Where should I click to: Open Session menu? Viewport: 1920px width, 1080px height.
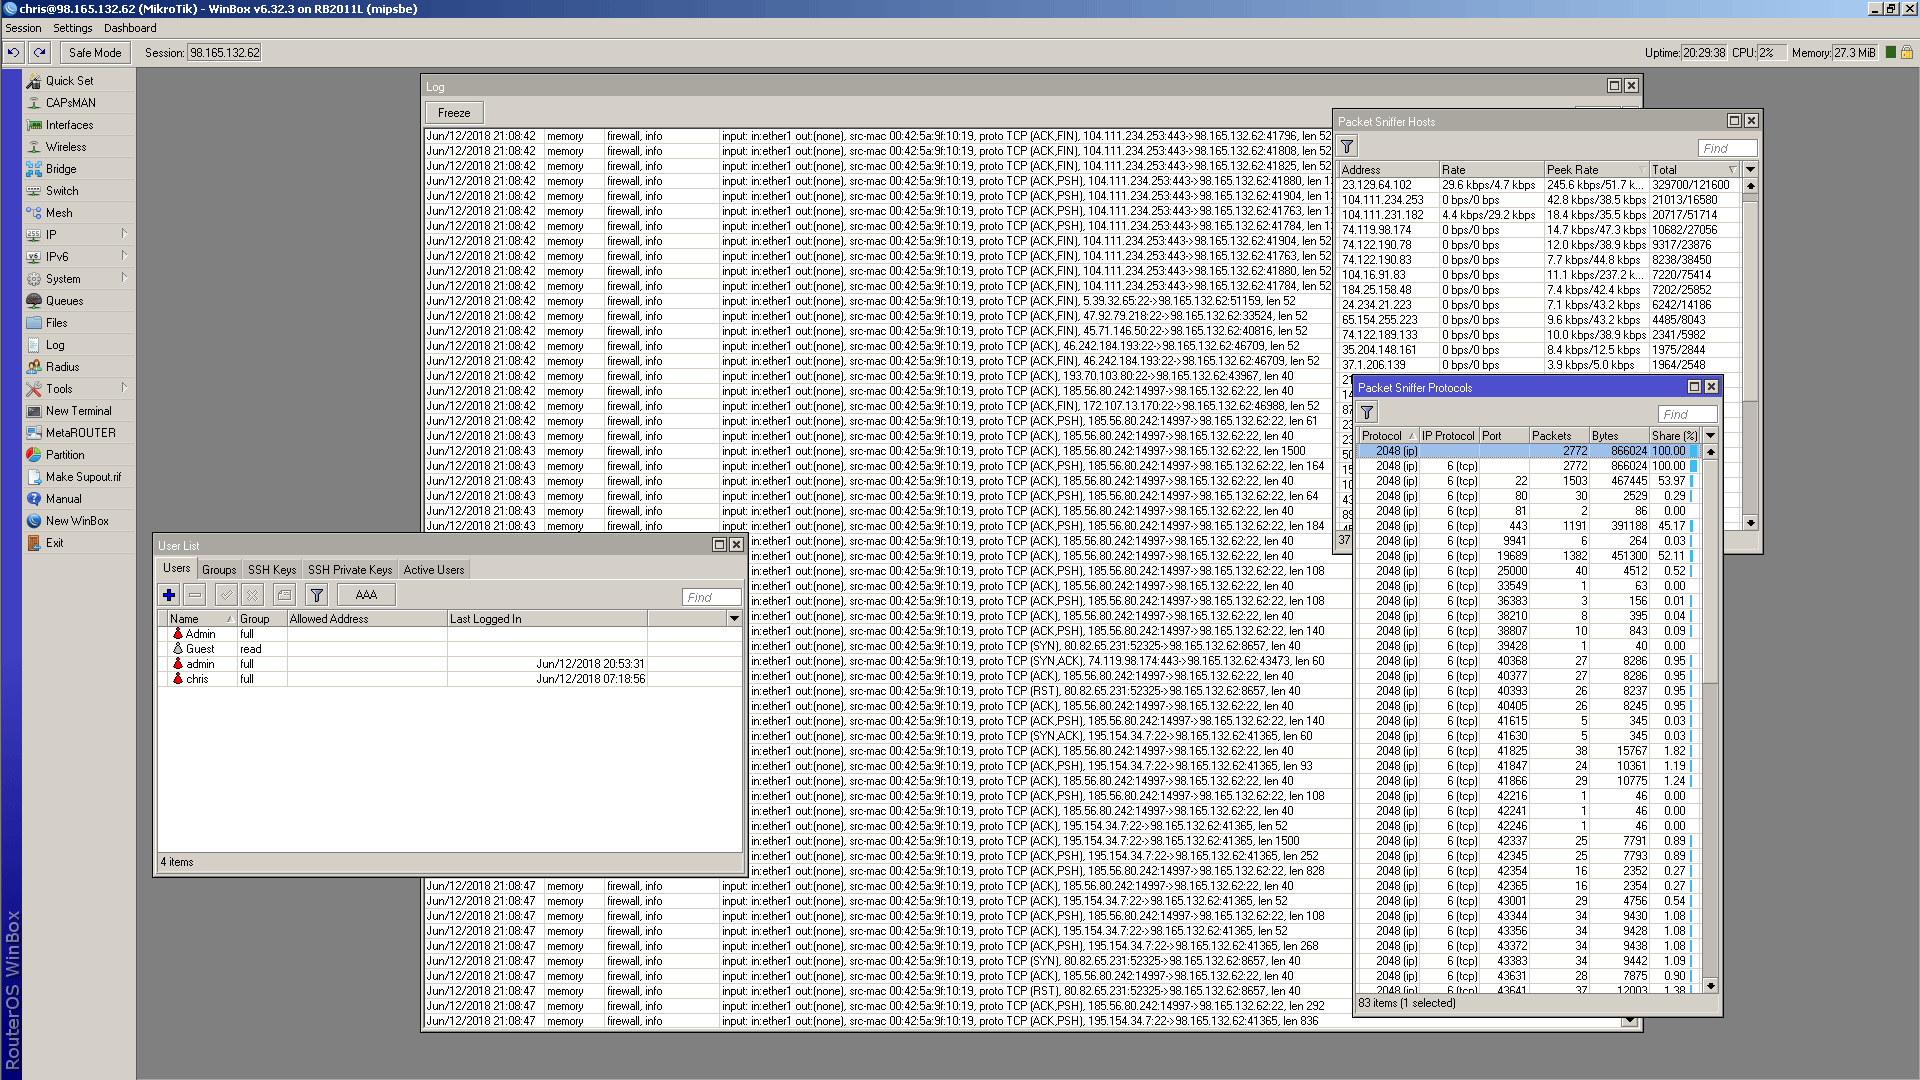23,28
